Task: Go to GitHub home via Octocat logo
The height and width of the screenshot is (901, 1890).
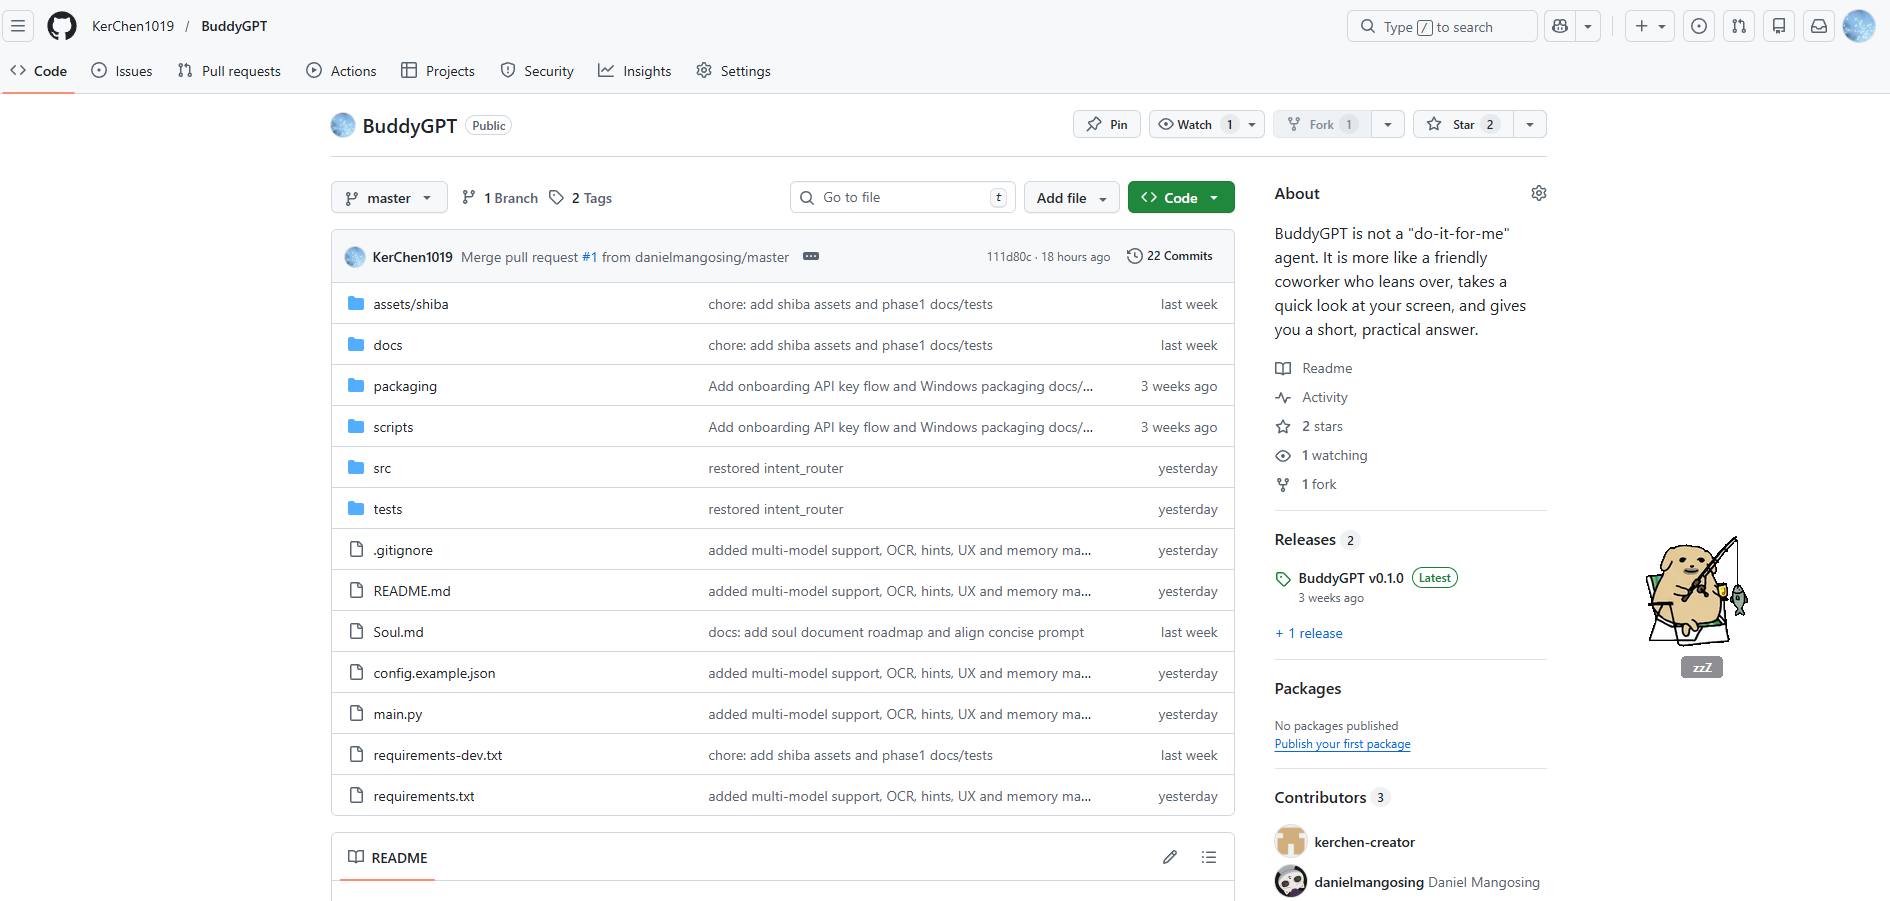Action: (62, 26)
